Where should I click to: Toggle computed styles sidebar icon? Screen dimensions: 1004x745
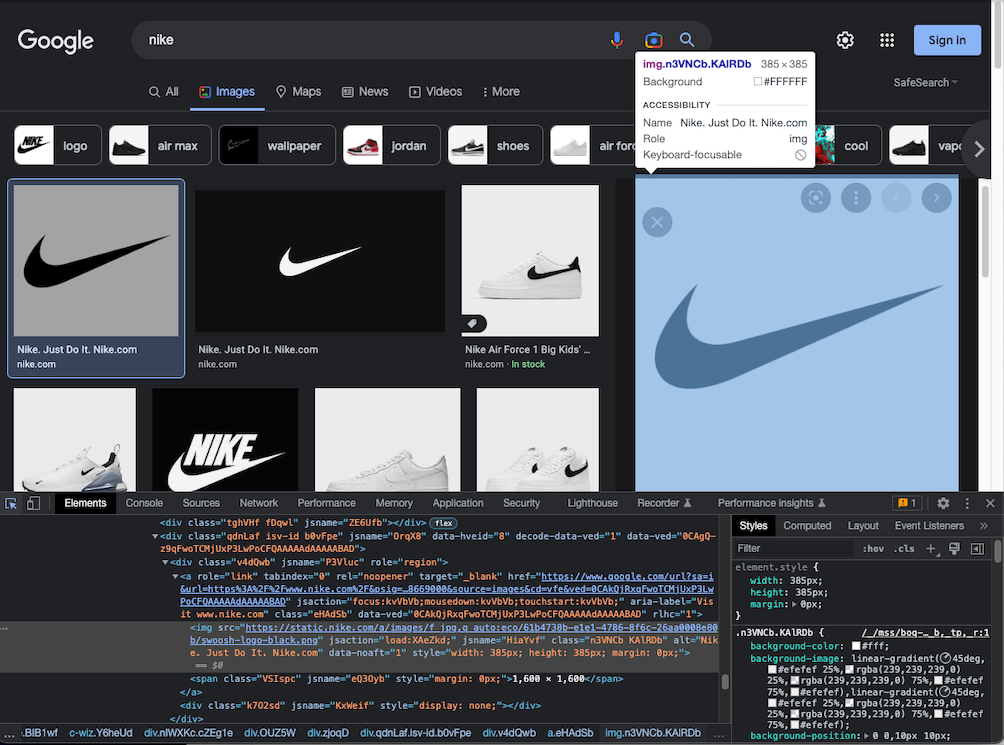[x=977, y=549]
